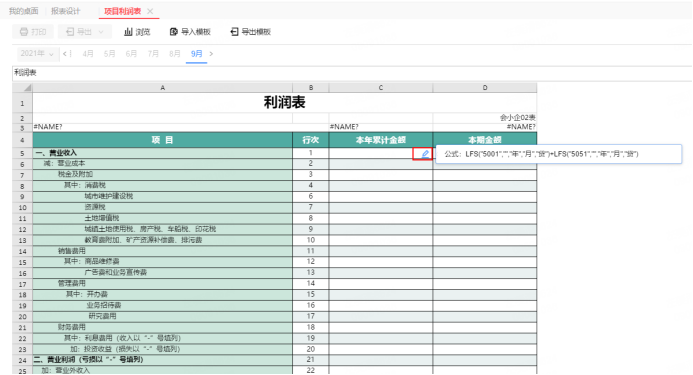Click the 管理费用 cell
This screenshot has height=375, width=693.
tap(163, 283)
